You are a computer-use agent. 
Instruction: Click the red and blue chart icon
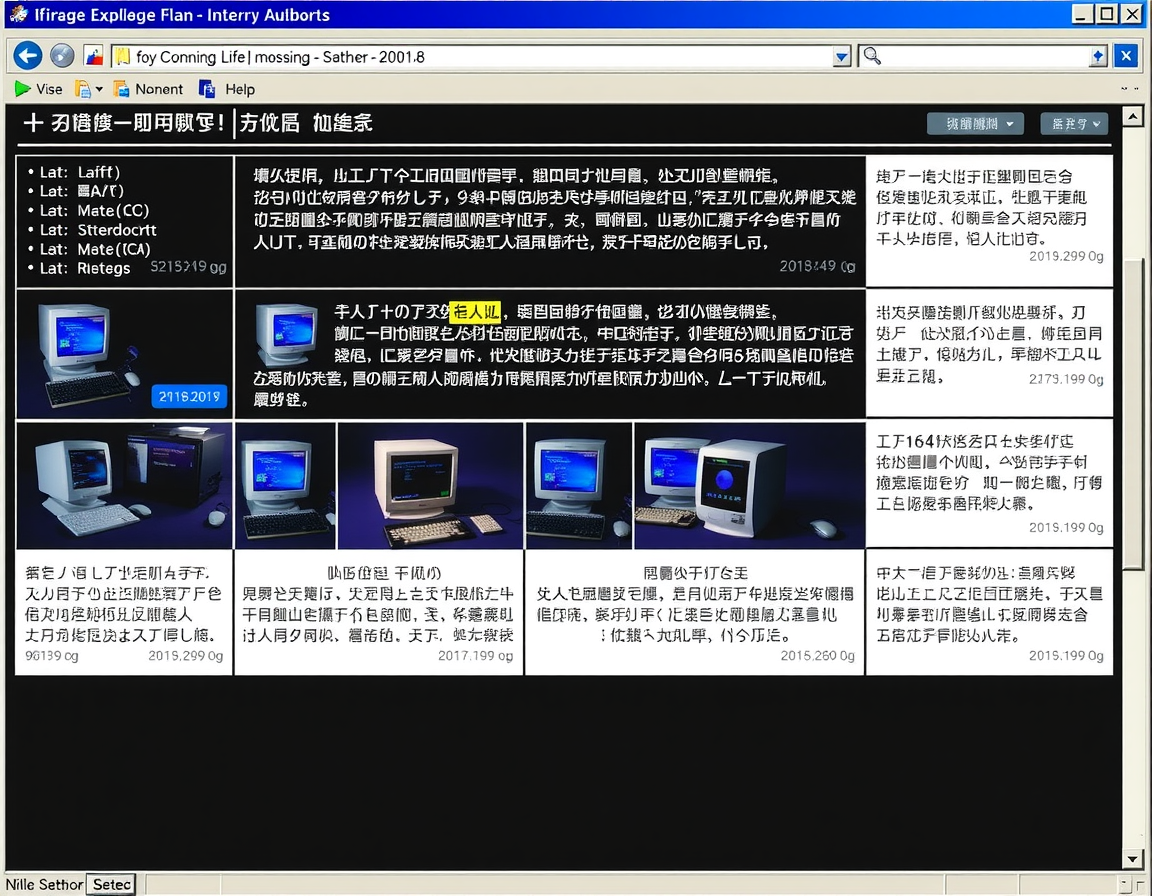tap(93, 57)
